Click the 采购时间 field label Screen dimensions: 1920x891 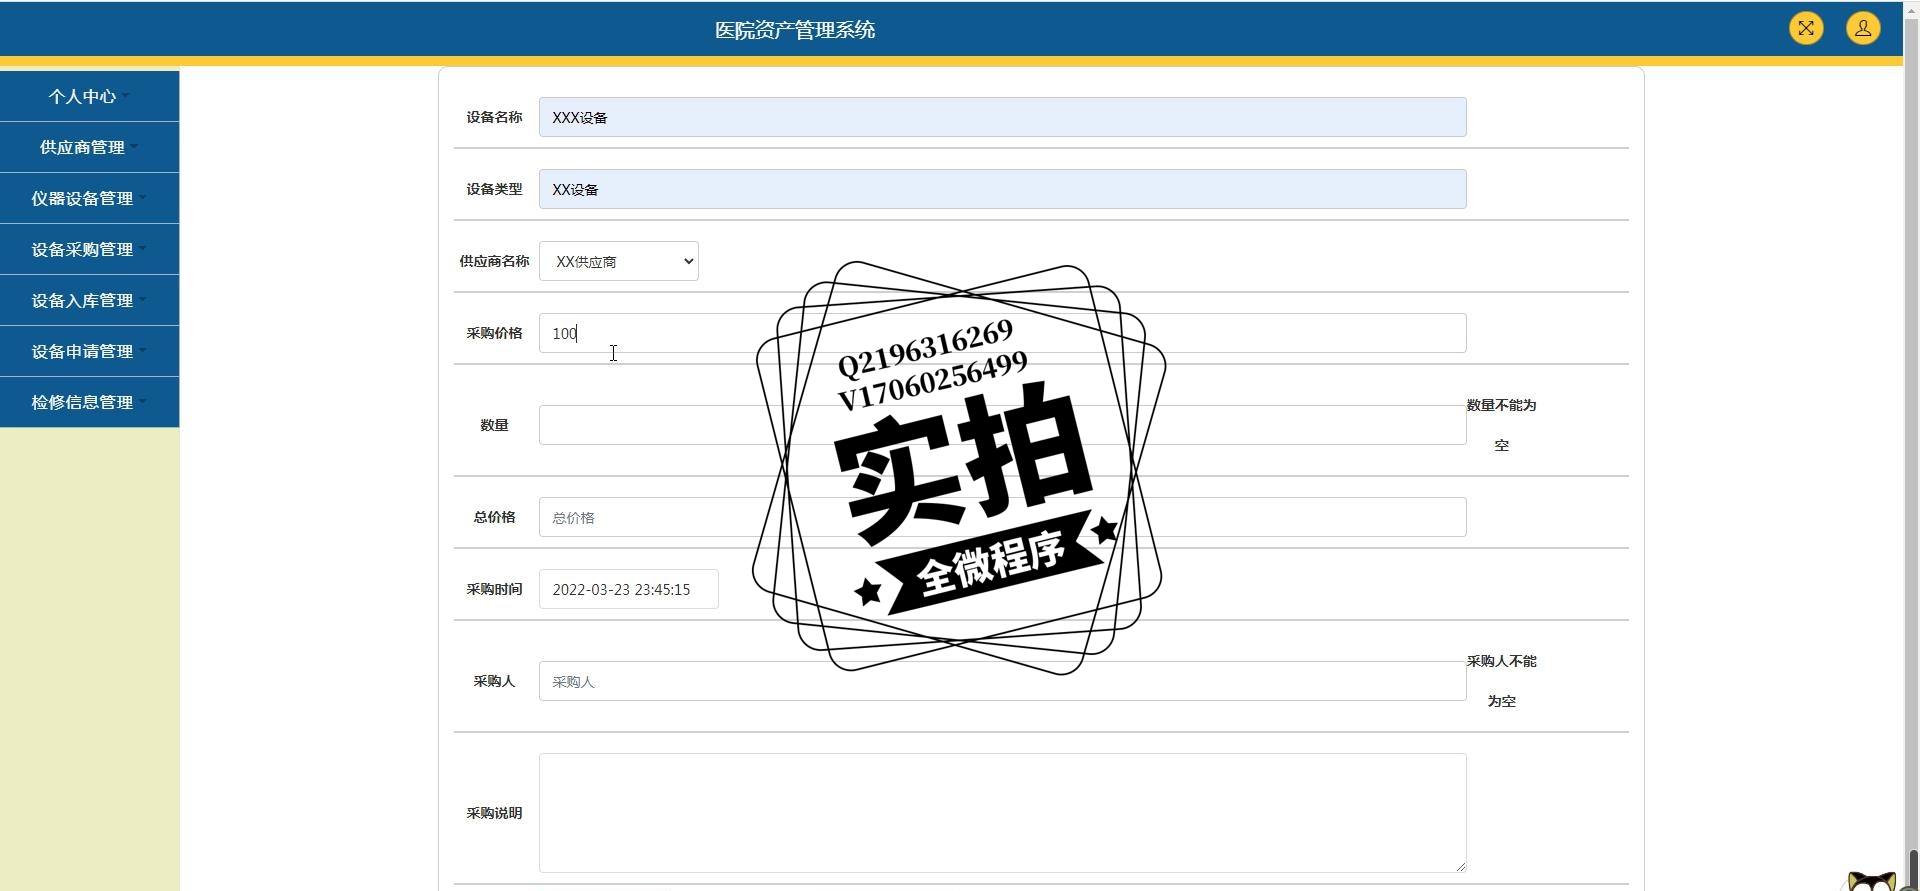(x=494, y=589)
